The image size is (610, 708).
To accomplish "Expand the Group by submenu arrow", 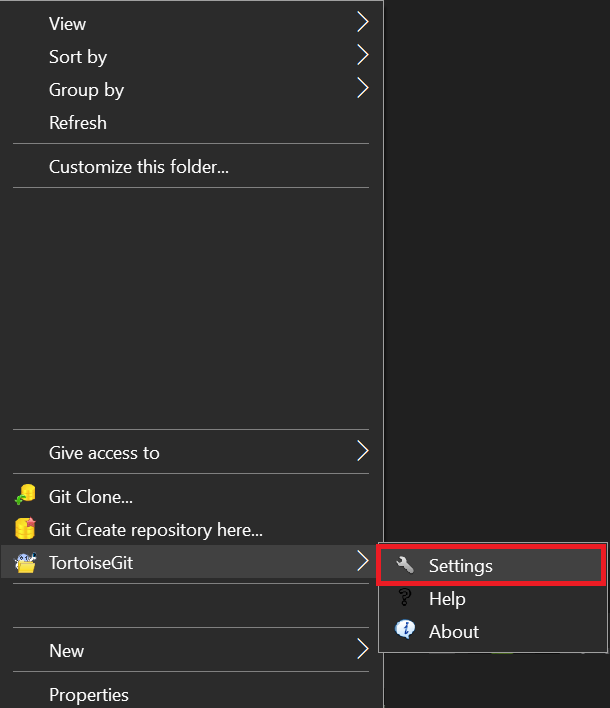I will [x=363, y=88].
